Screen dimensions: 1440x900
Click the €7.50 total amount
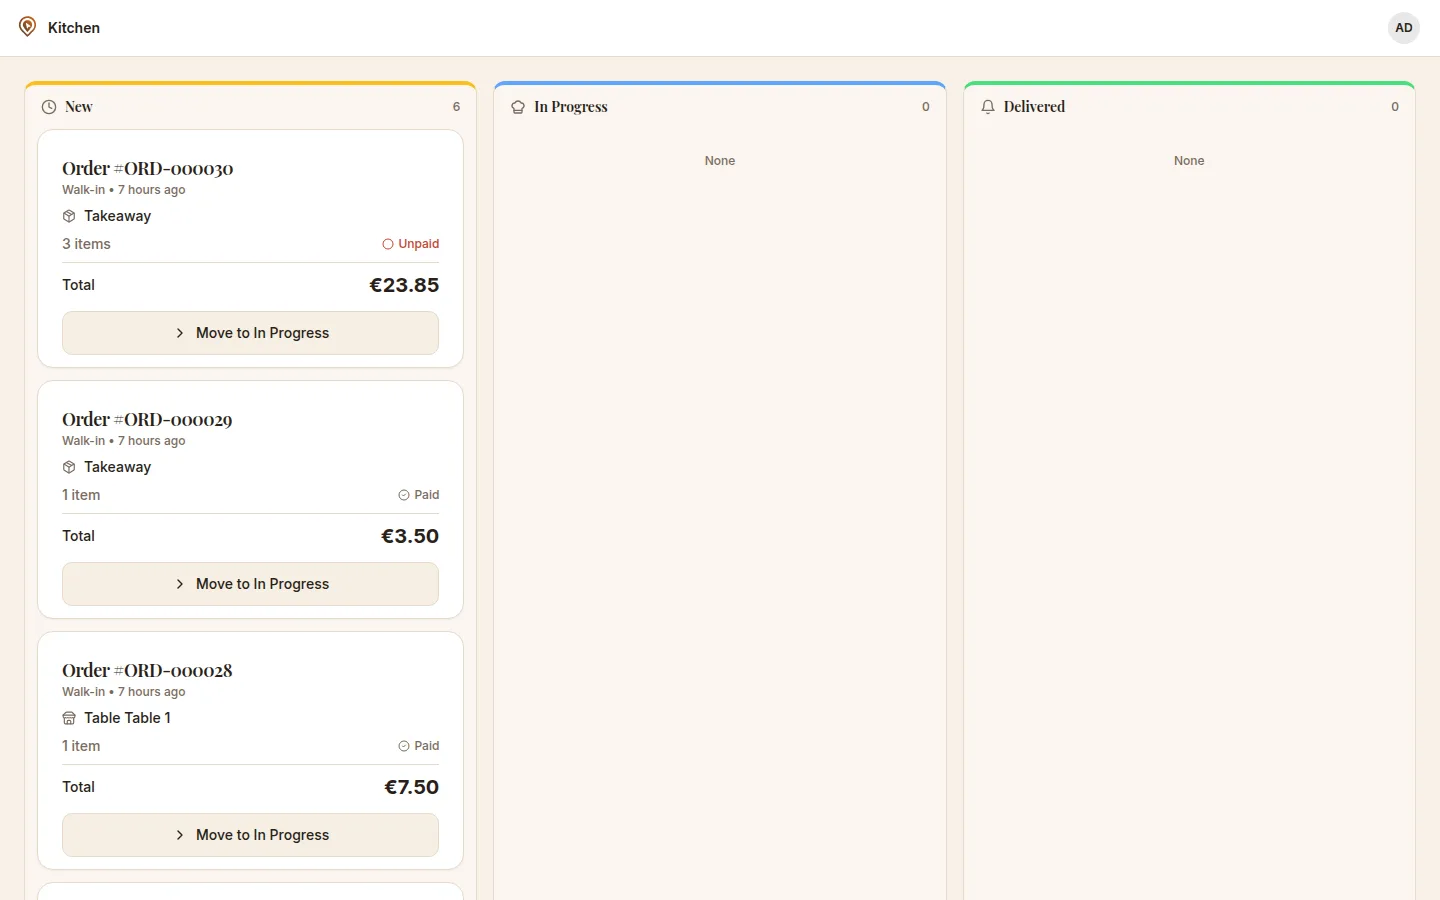pos(412,787)
